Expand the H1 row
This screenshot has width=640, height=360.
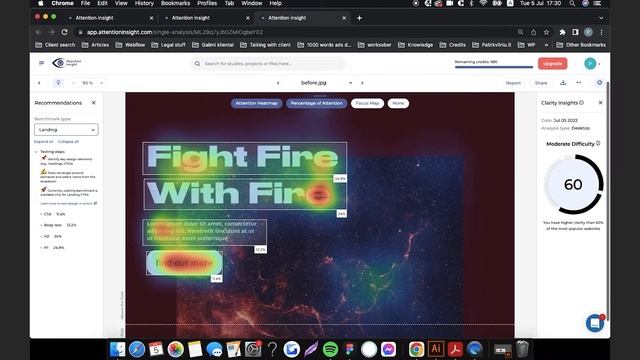[41, 247]
